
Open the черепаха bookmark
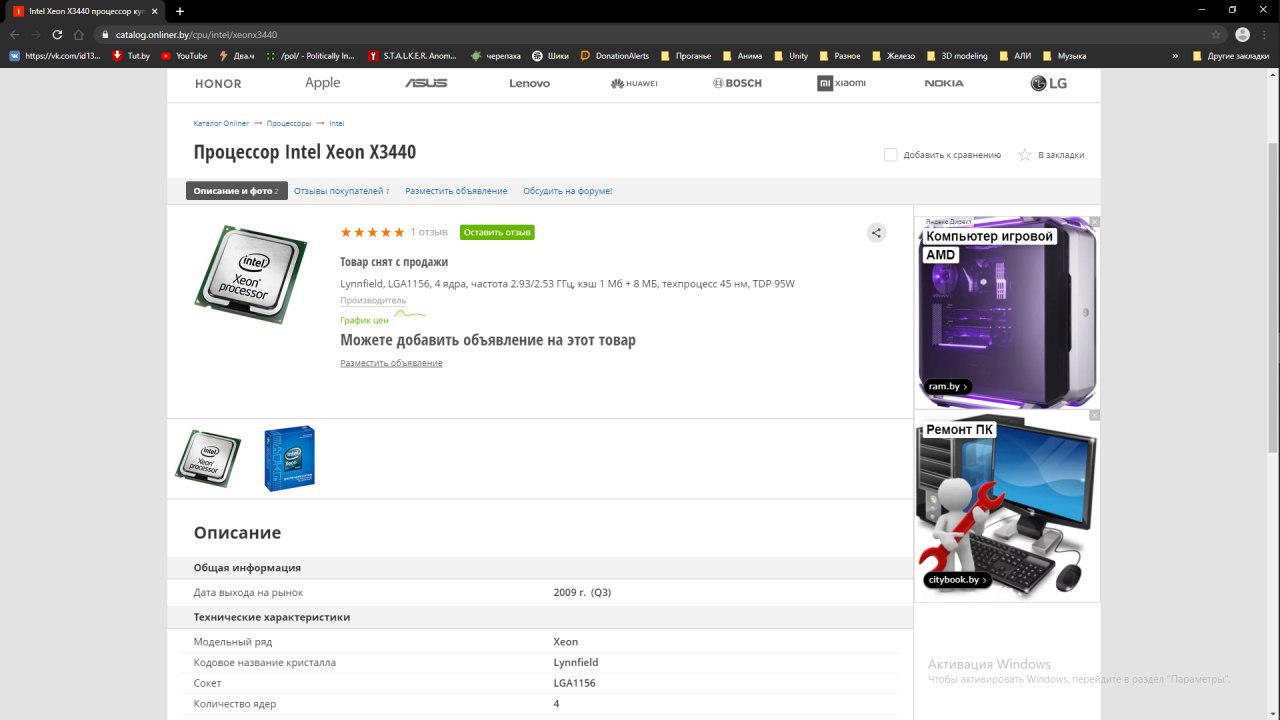coord(496,56)
